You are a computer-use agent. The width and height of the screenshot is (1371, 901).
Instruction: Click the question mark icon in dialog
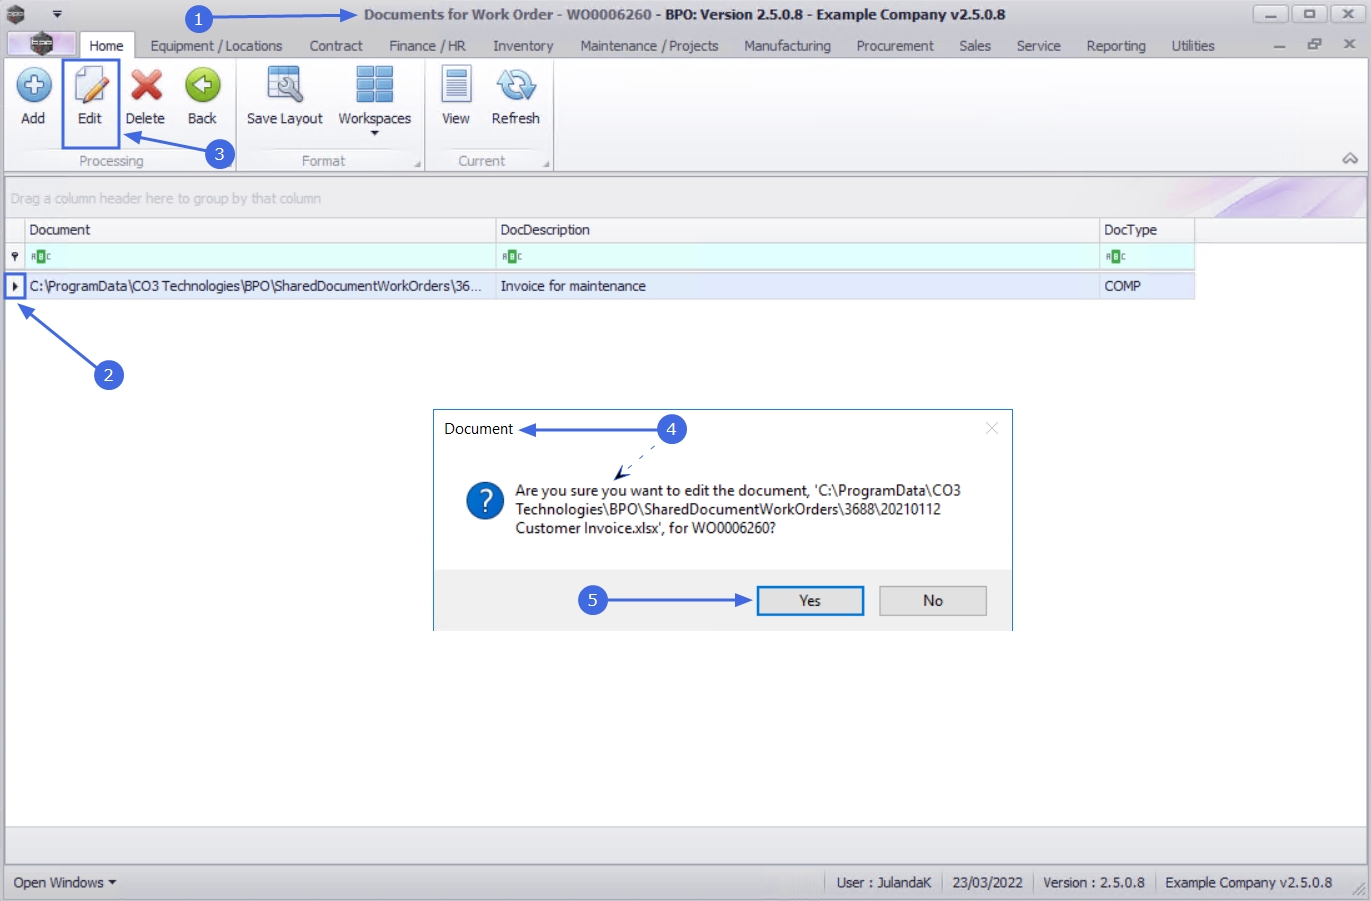click(485, 500)
